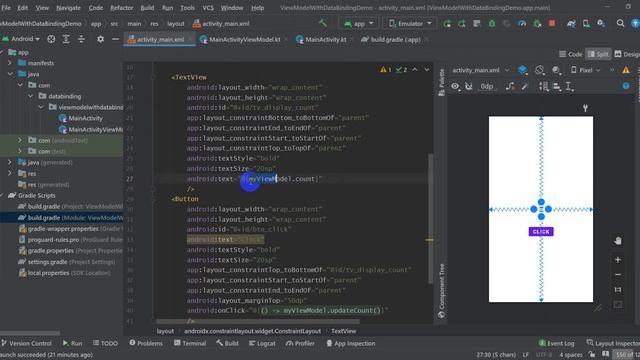The height and width of the screenshot is (360, 640).
Task: Open the Logcat tool window
Action: 262,344
